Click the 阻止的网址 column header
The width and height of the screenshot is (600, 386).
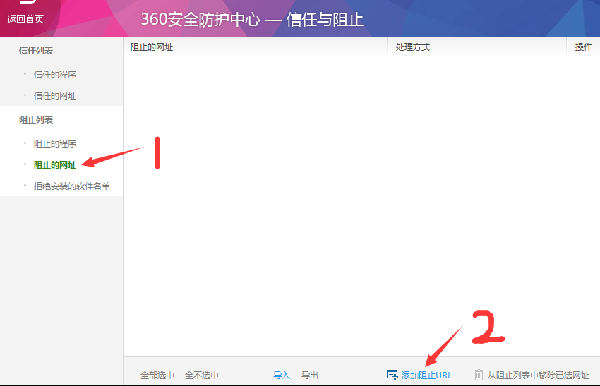[x=152, y=47]
